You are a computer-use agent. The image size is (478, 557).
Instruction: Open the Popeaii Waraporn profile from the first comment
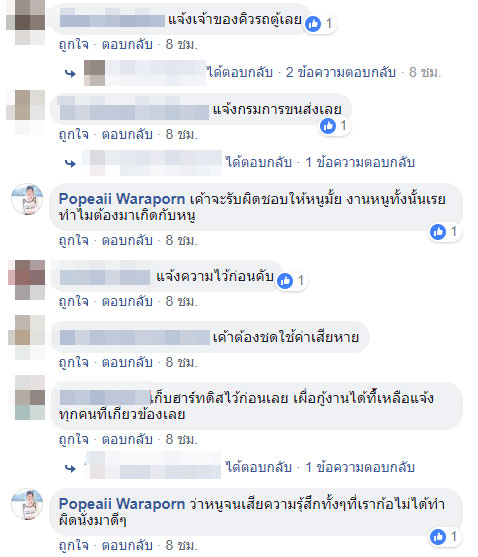pyautogui.click(x=122, y=199)
